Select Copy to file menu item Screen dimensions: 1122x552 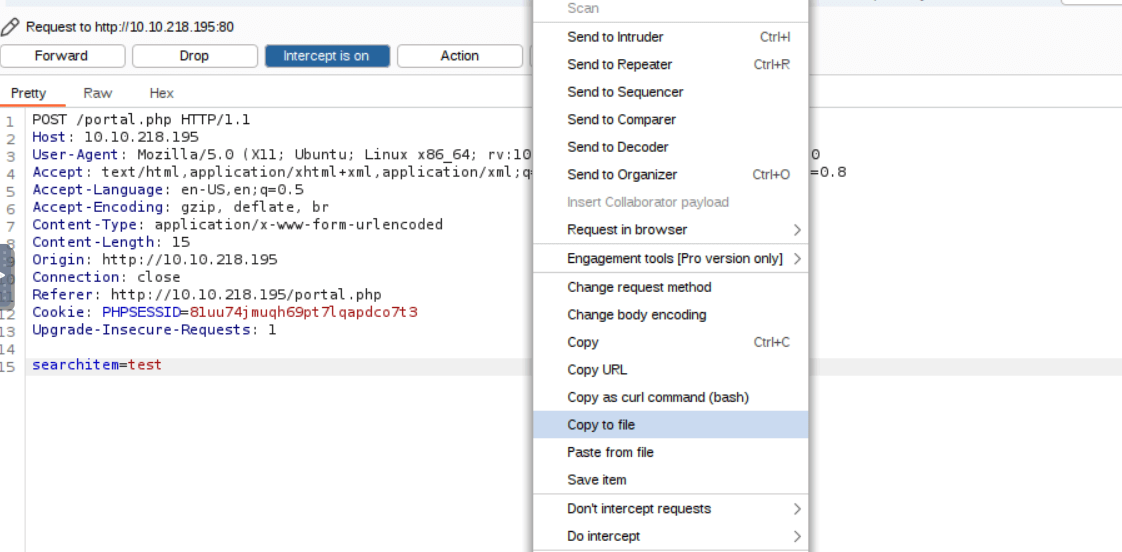point(601,425)
